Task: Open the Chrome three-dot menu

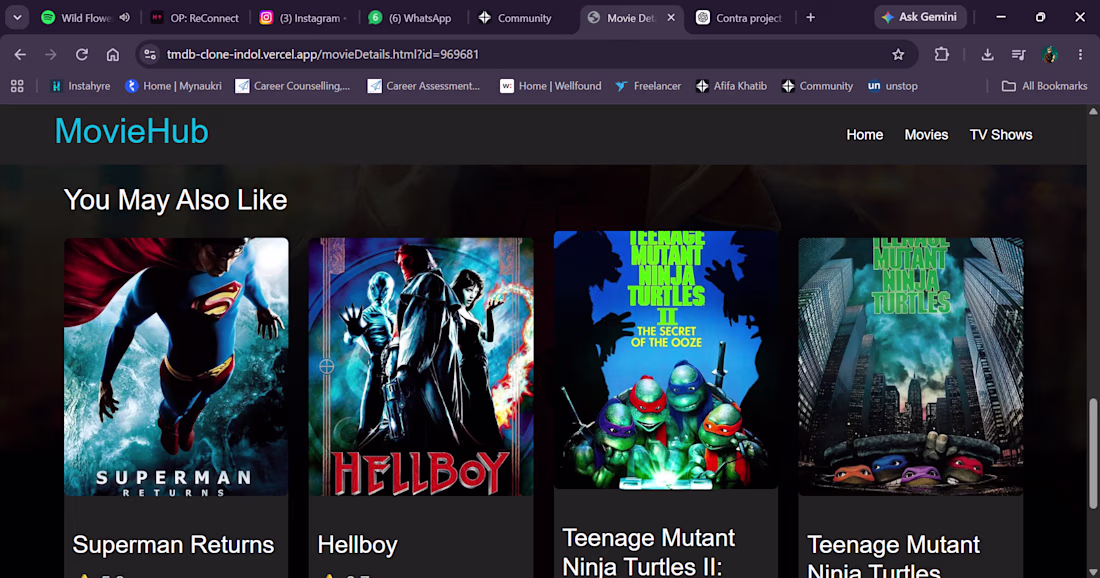Action: pos(1080,54)
